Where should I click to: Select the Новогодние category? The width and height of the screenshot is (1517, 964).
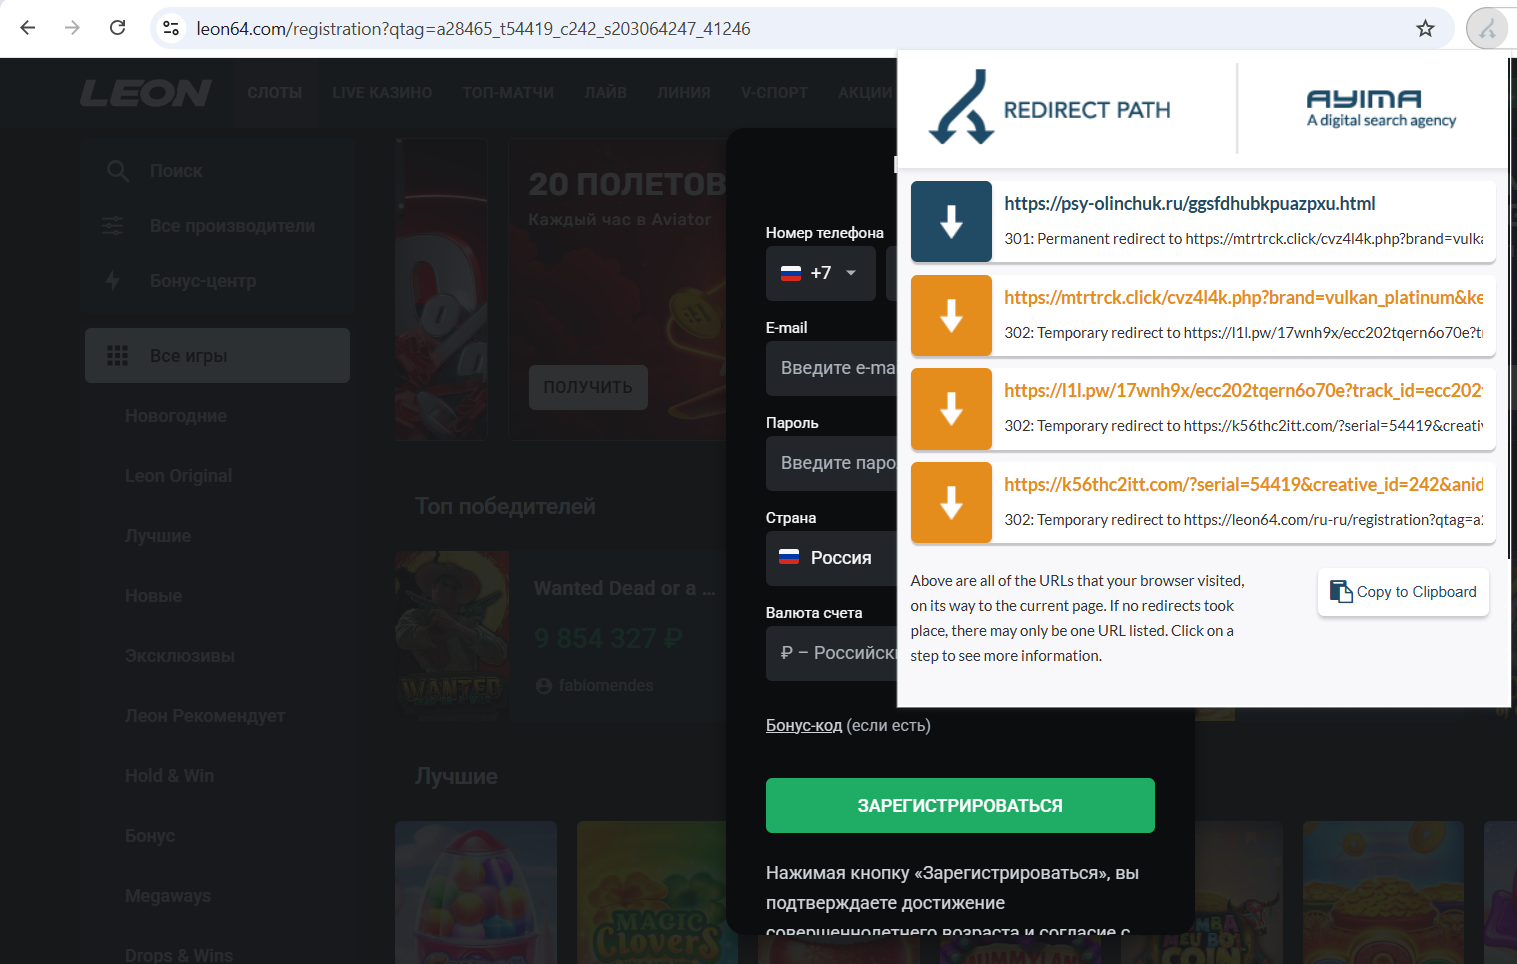point(176,416)
